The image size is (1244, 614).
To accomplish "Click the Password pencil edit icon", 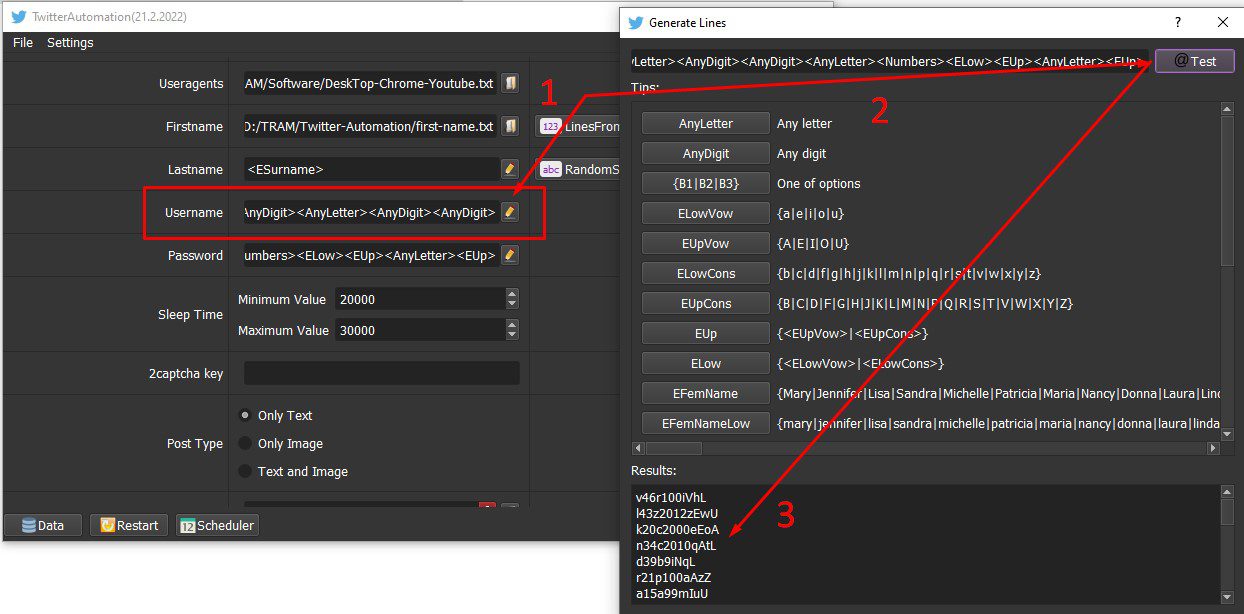I will click(x=510, y=255).
